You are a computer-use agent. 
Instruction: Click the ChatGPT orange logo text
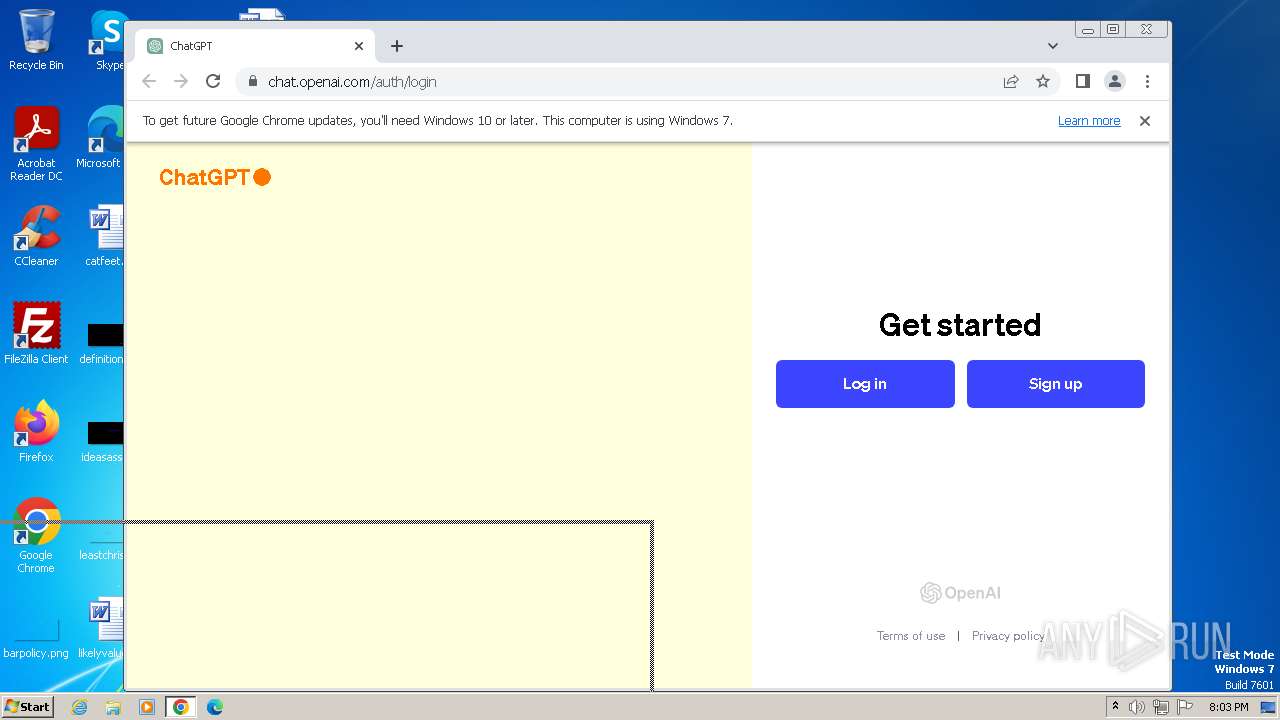click(215, 177)
